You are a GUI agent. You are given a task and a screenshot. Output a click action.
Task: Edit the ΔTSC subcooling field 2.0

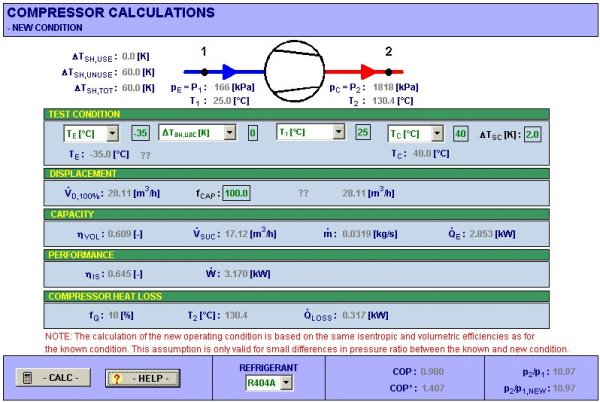531,134
